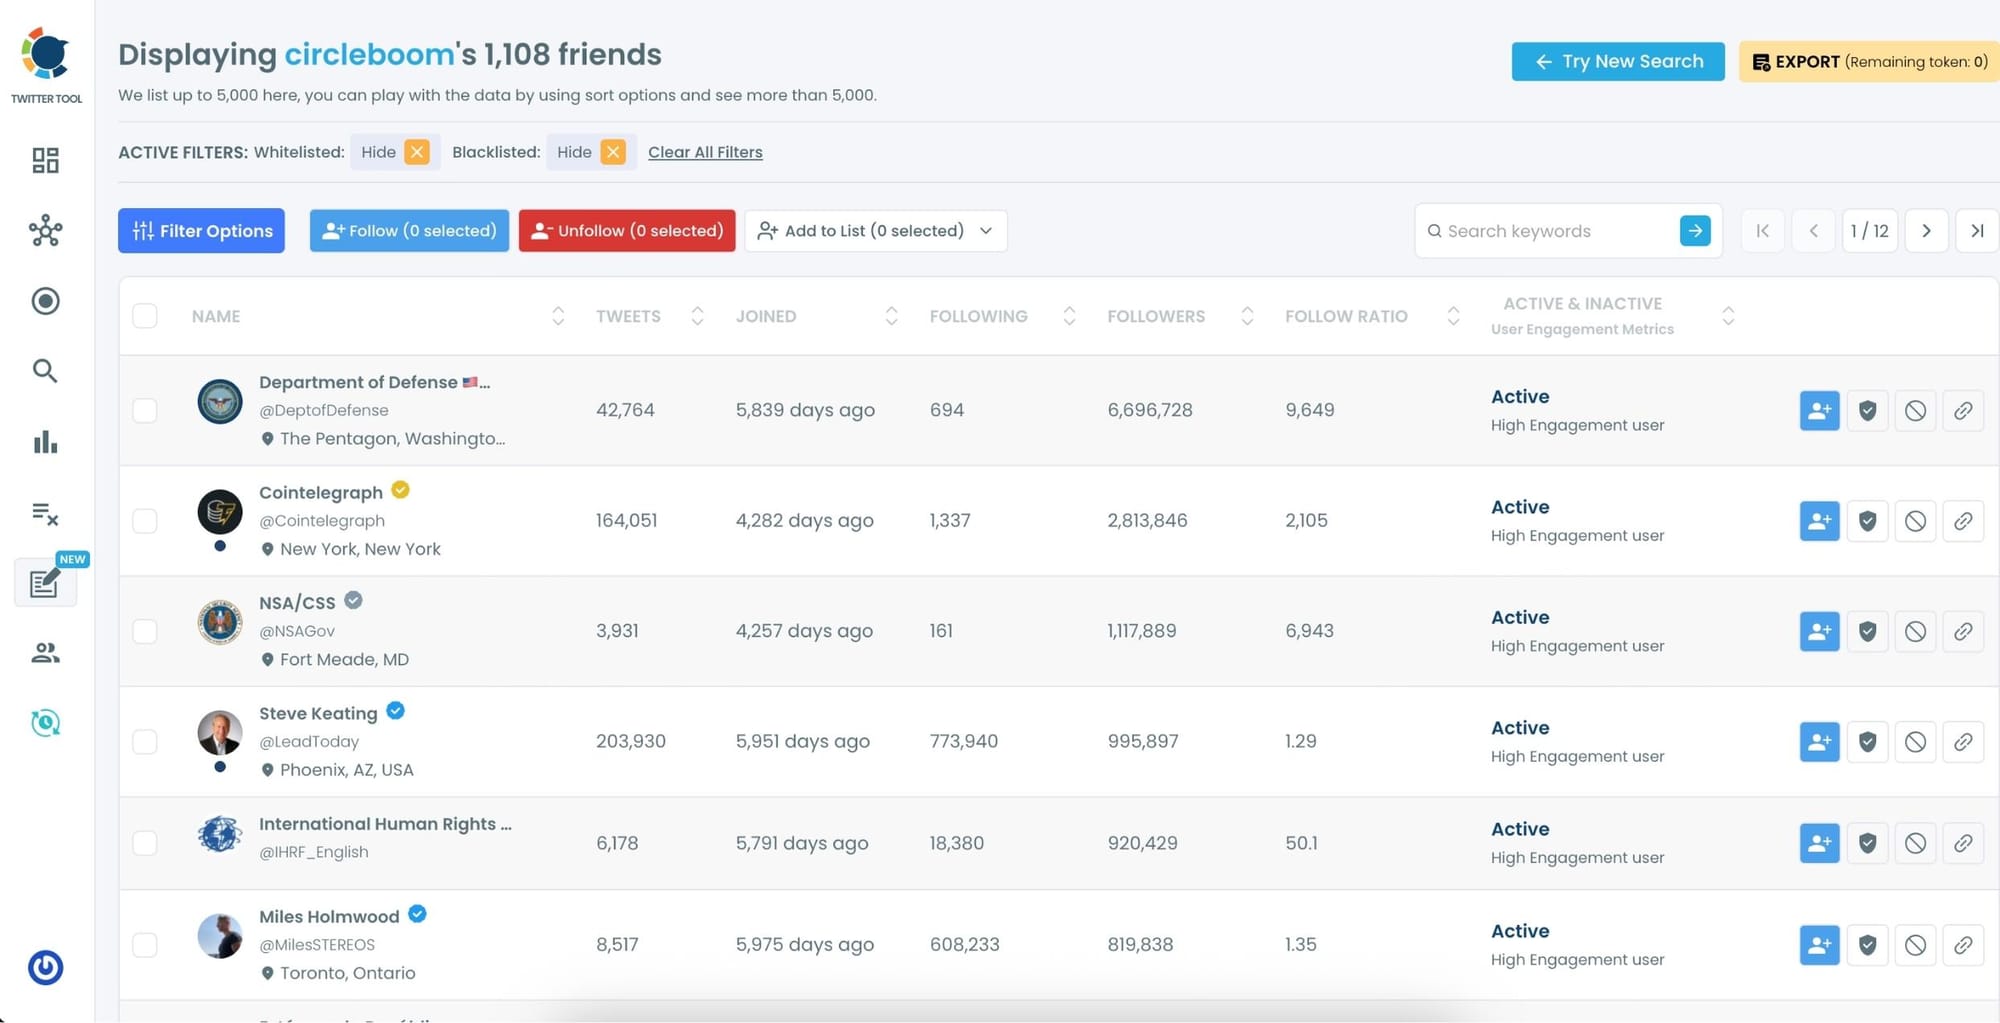Follow International Human Rights with blue icon
Screen dimensions: 2000x1023
click(x=1819, y=843)
